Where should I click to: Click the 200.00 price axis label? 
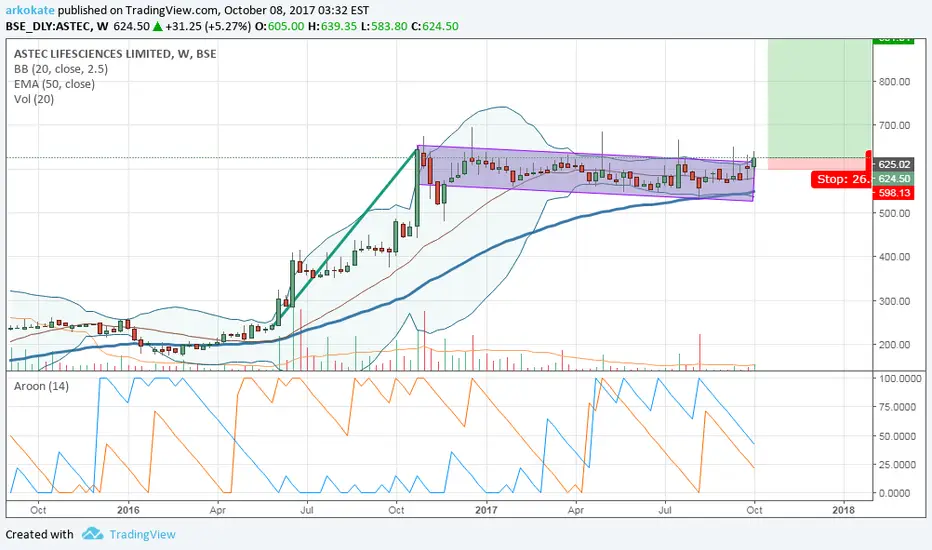(895, 344)
